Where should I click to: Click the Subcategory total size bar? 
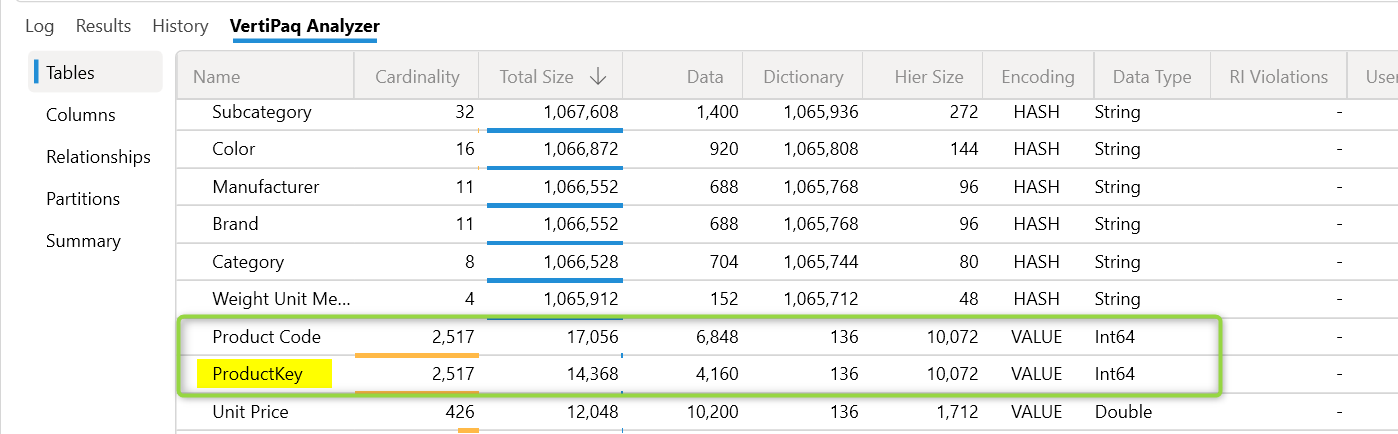coord(554,130)
